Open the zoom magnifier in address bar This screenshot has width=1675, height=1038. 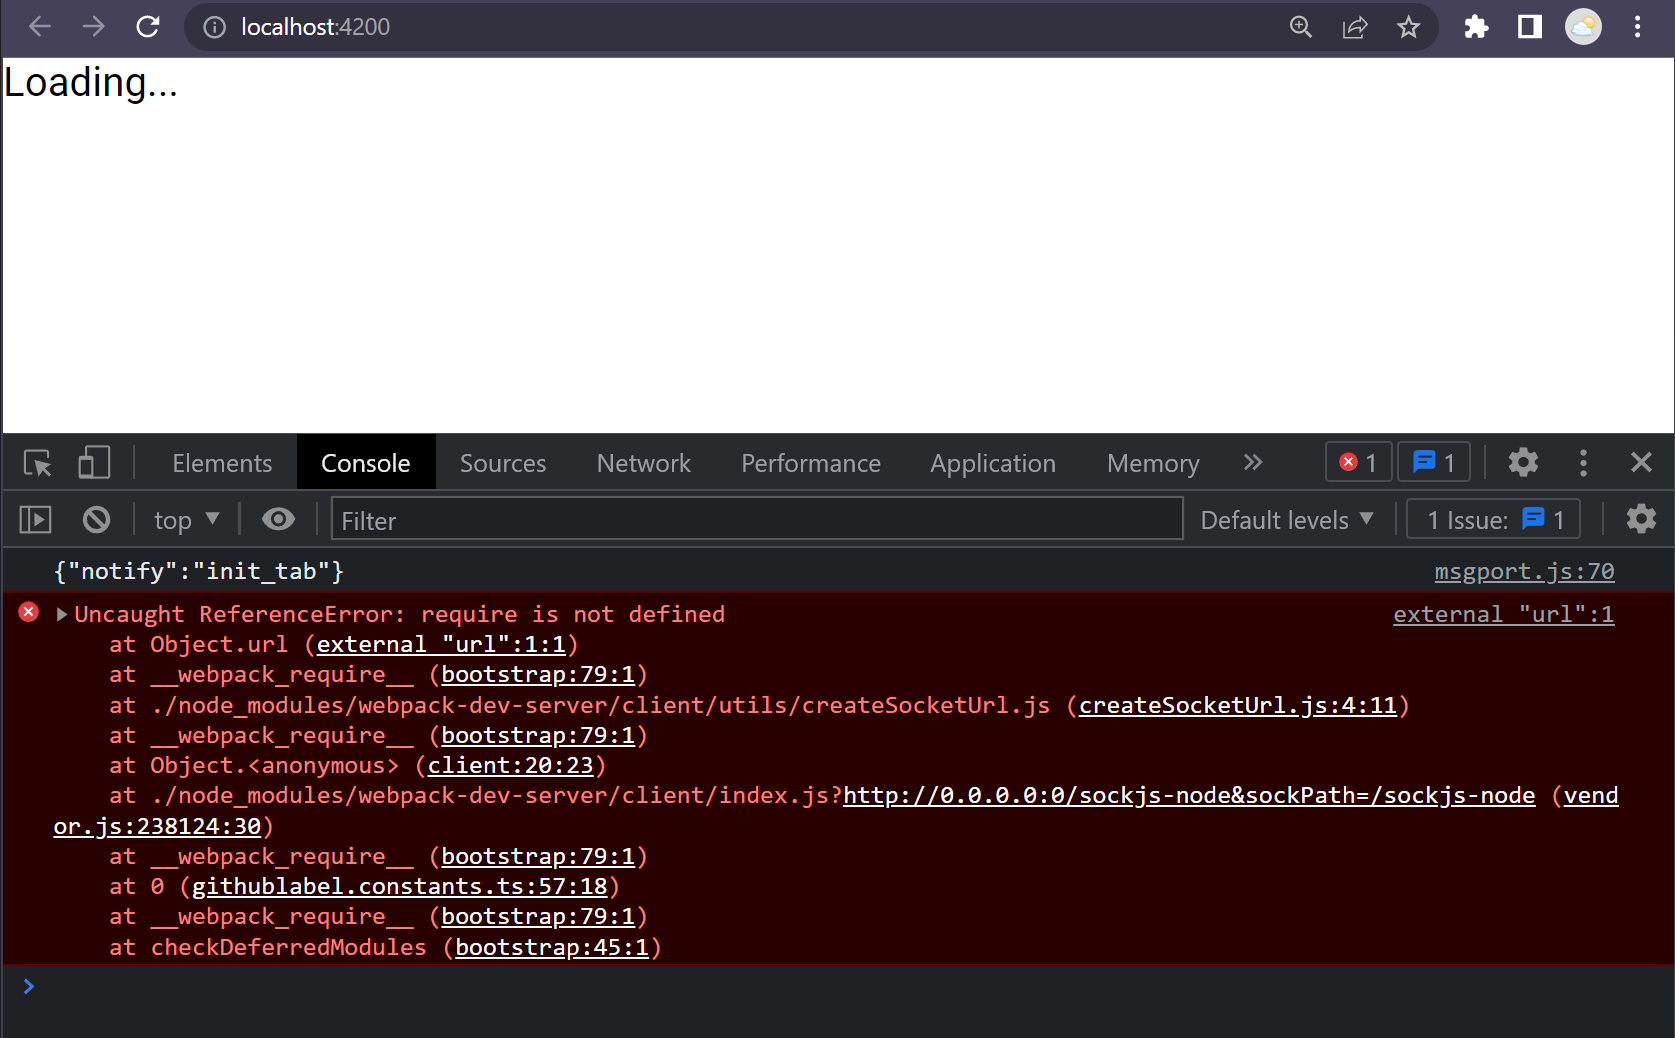click(x=1300, y=27)
